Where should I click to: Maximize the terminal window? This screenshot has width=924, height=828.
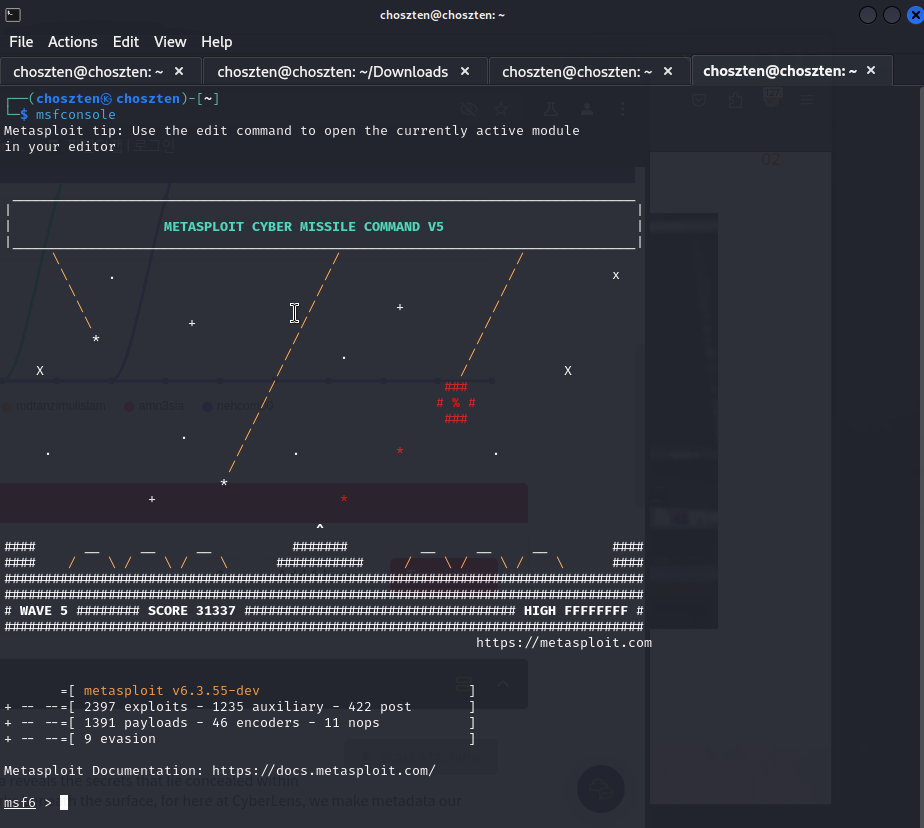pyautogui.click(x=892, y=15)
